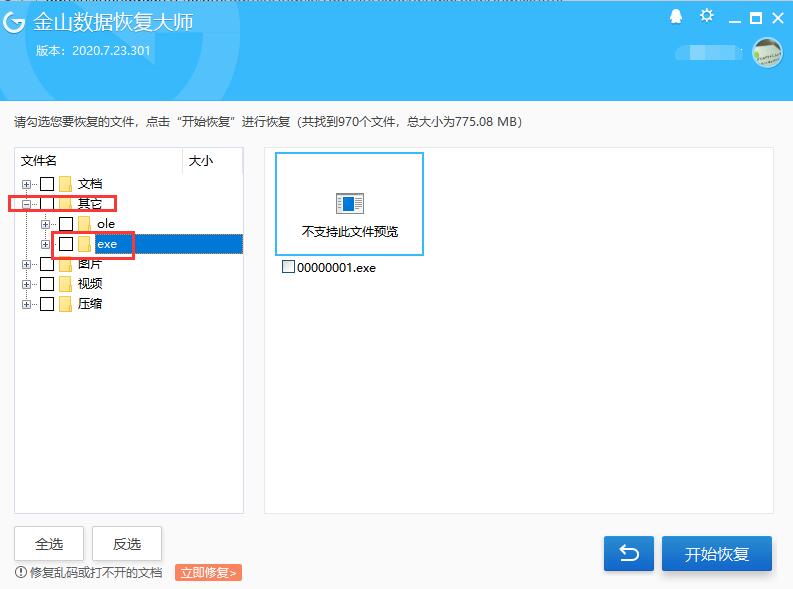Expand the exe tree node

tap(46, 245)
